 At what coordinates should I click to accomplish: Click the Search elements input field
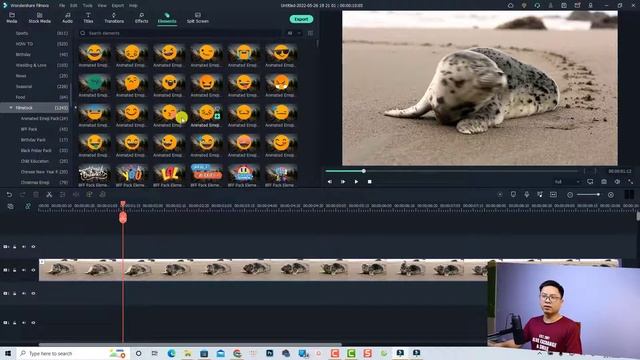pos(180,33)
